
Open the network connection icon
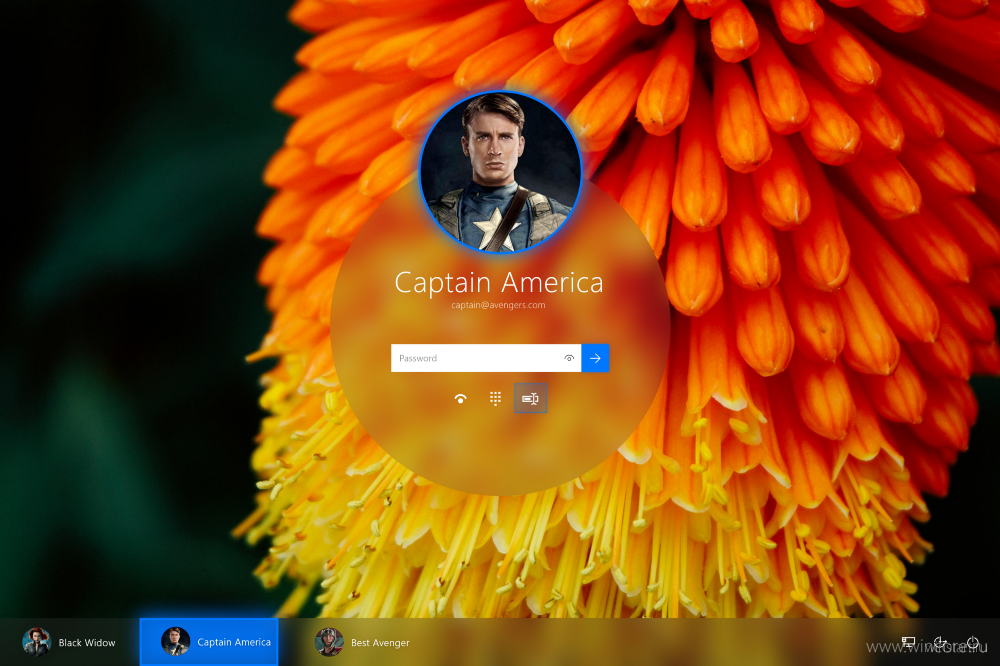pos(909,643)
